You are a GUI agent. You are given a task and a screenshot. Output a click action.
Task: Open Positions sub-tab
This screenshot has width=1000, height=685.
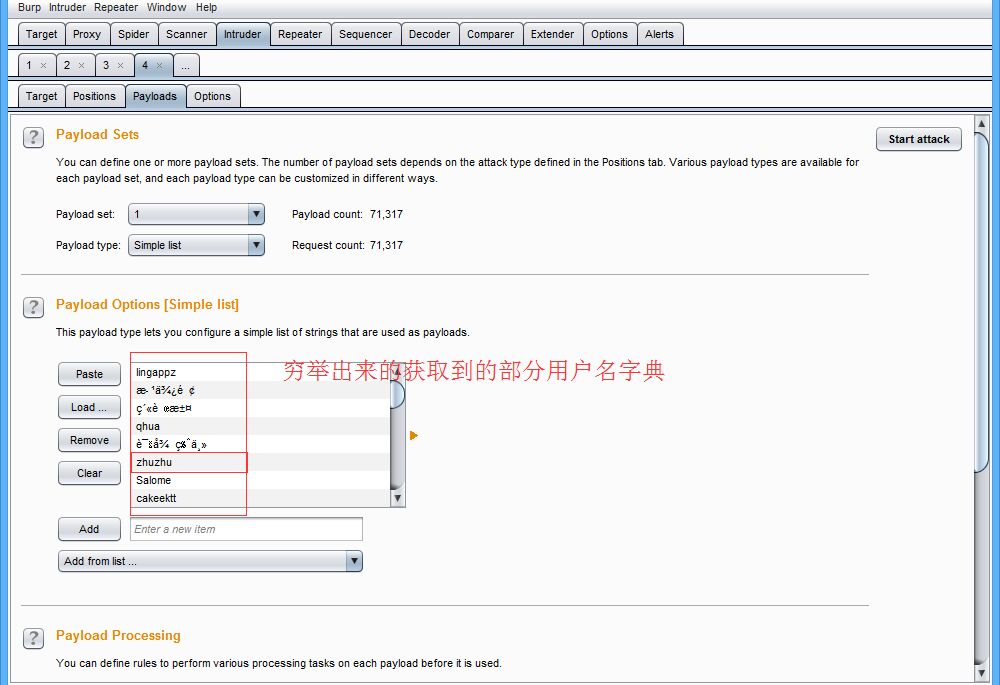(x=94, y=96)
